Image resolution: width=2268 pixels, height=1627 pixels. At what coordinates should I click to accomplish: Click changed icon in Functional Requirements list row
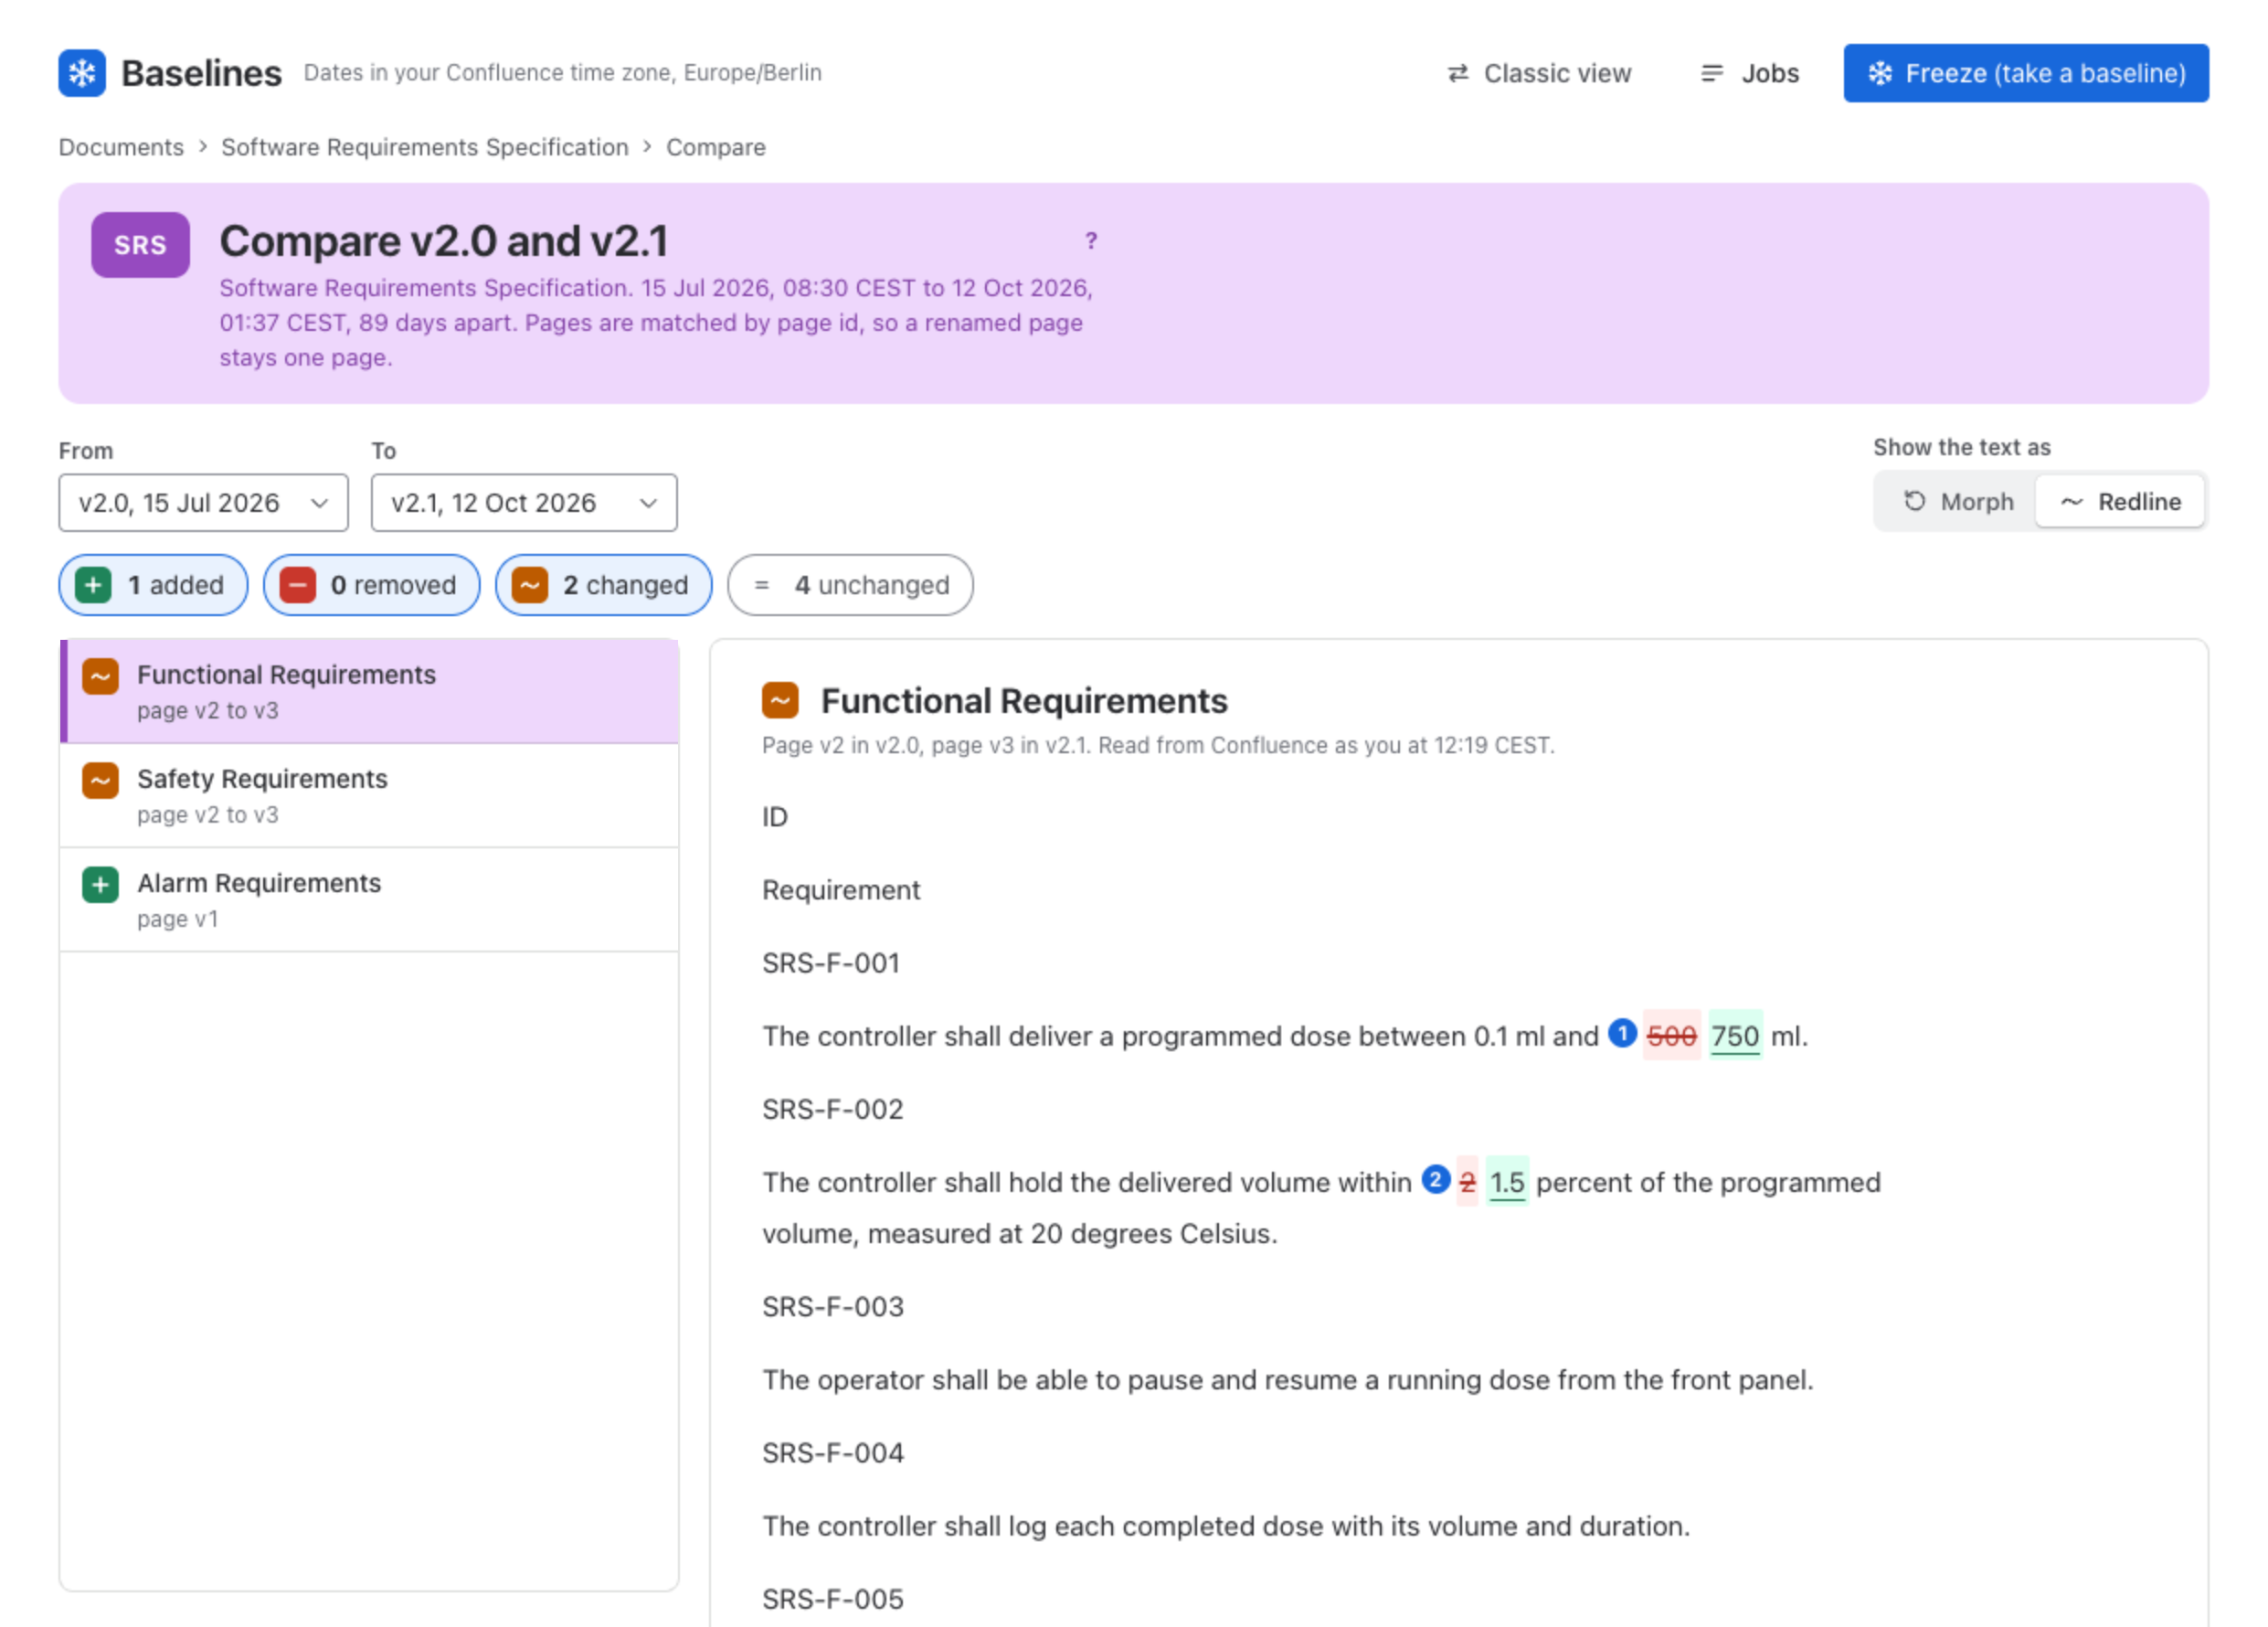(x=100, y=677)
